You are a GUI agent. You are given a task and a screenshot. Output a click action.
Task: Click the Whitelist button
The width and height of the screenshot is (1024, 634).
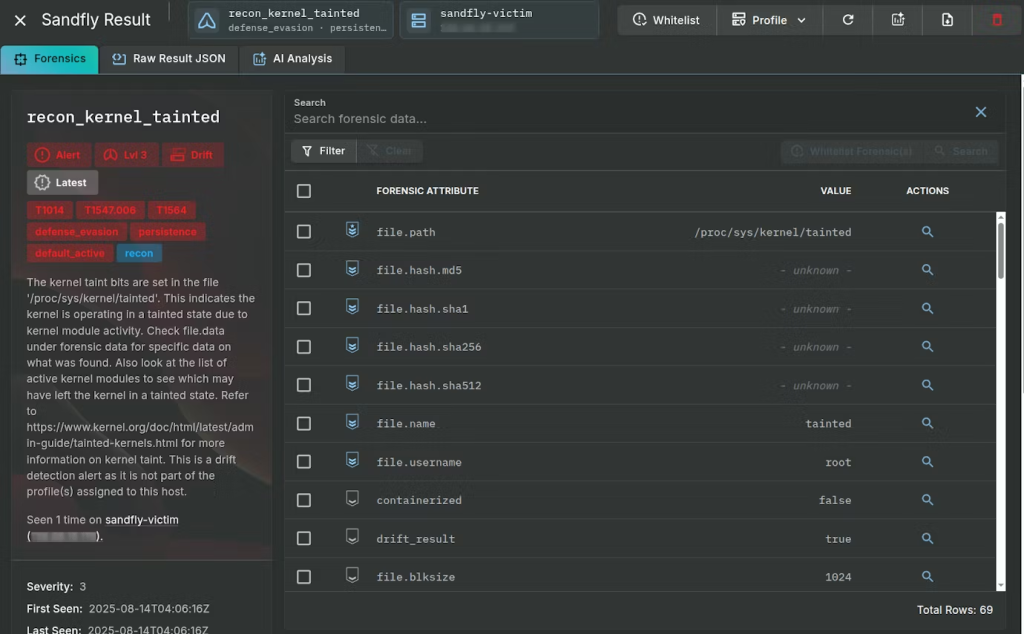pos(666,20)
